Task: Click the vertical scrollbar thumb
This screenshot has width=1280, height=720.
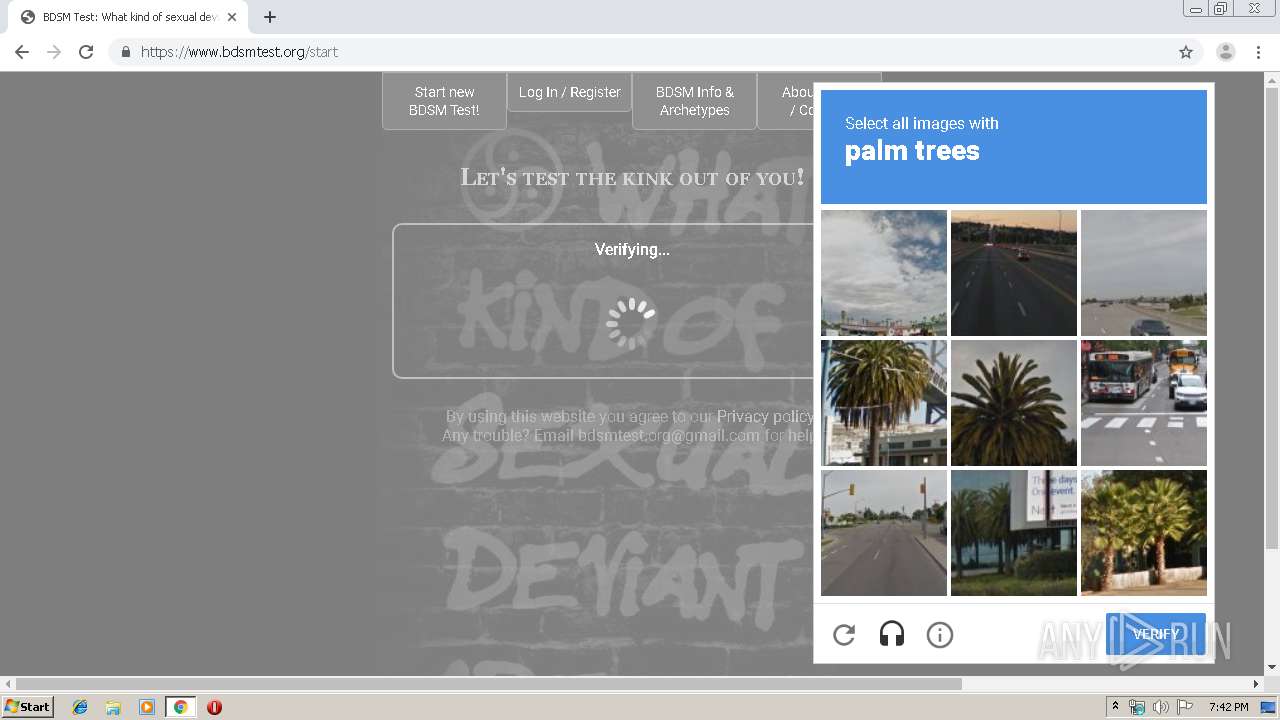Action: [x=1272, y=316]
